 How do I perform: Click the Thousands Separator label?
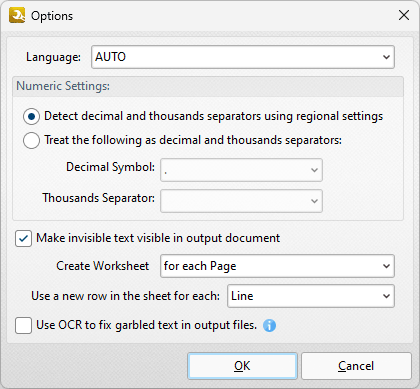(99, 198)
